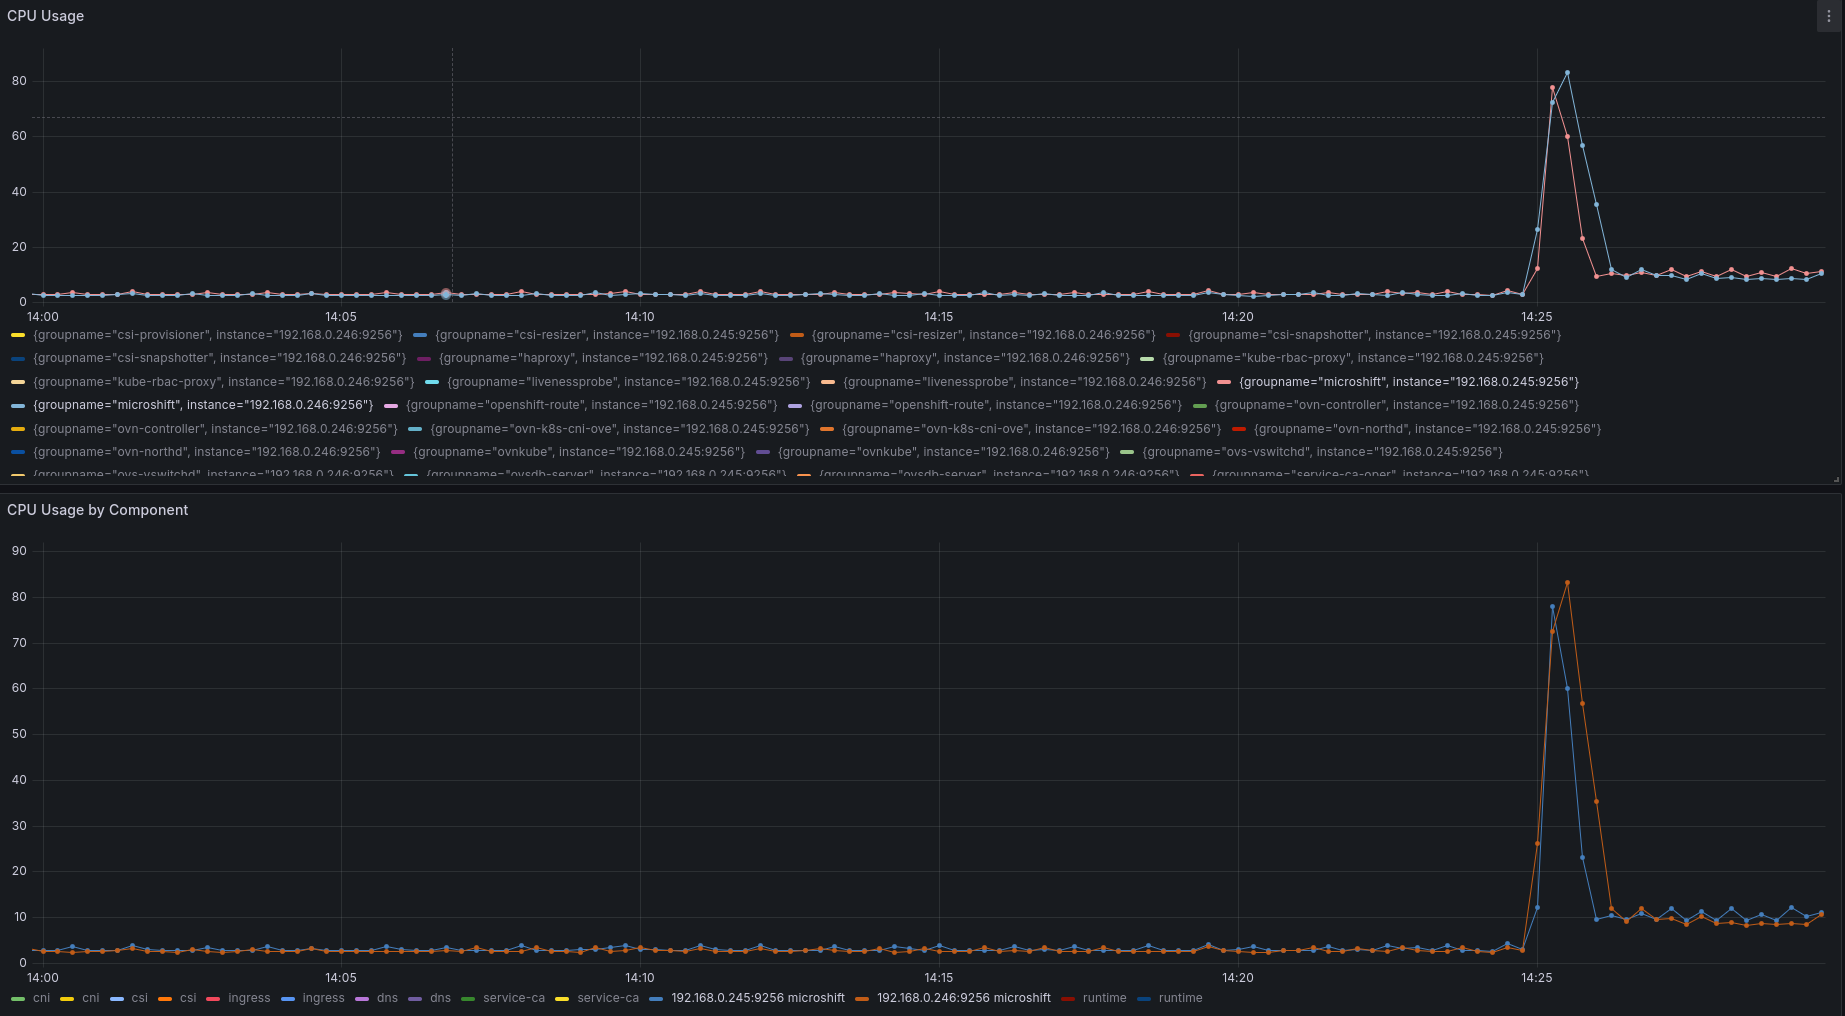Click the light-blue peak point in CPU Usage chart
The image size is (1845, 1016).
[1567, 73]
